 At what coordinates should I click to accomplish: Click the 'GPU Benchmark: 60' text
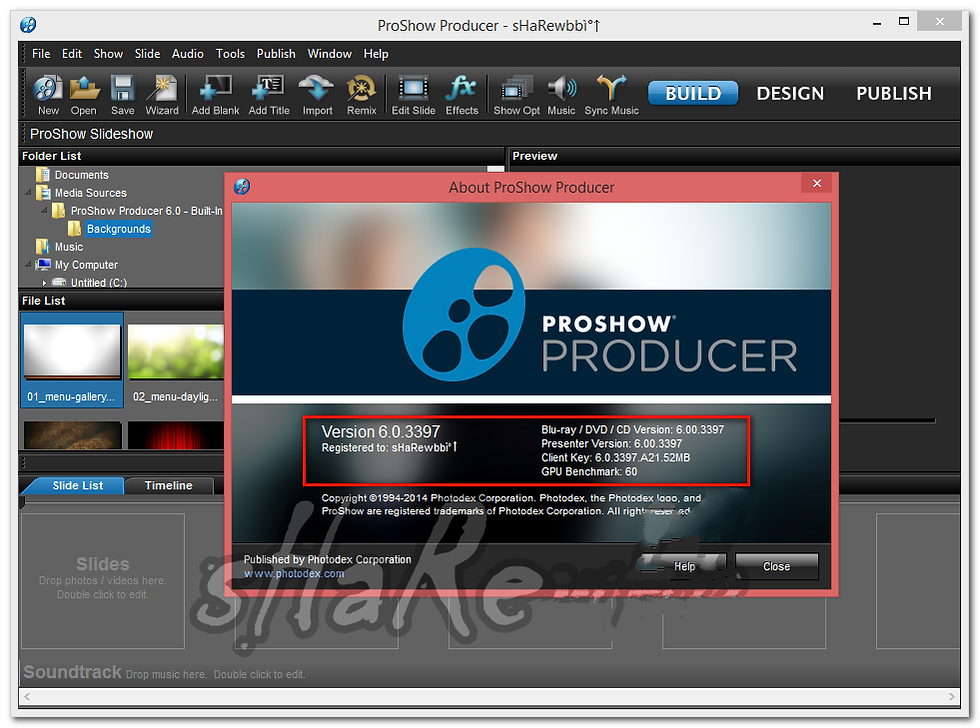click(589, 472)
